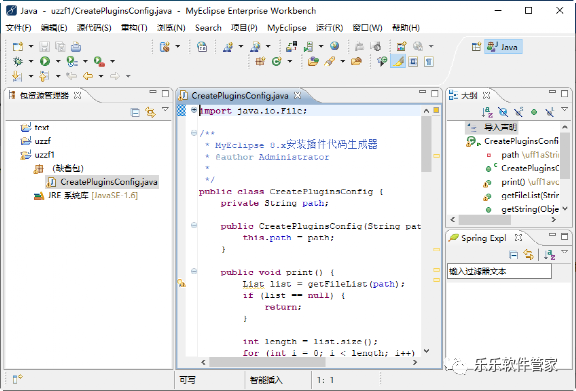Screen dimensions: 576x391
Task: Click the Save All toolbar icon
Action: [60, 47]
